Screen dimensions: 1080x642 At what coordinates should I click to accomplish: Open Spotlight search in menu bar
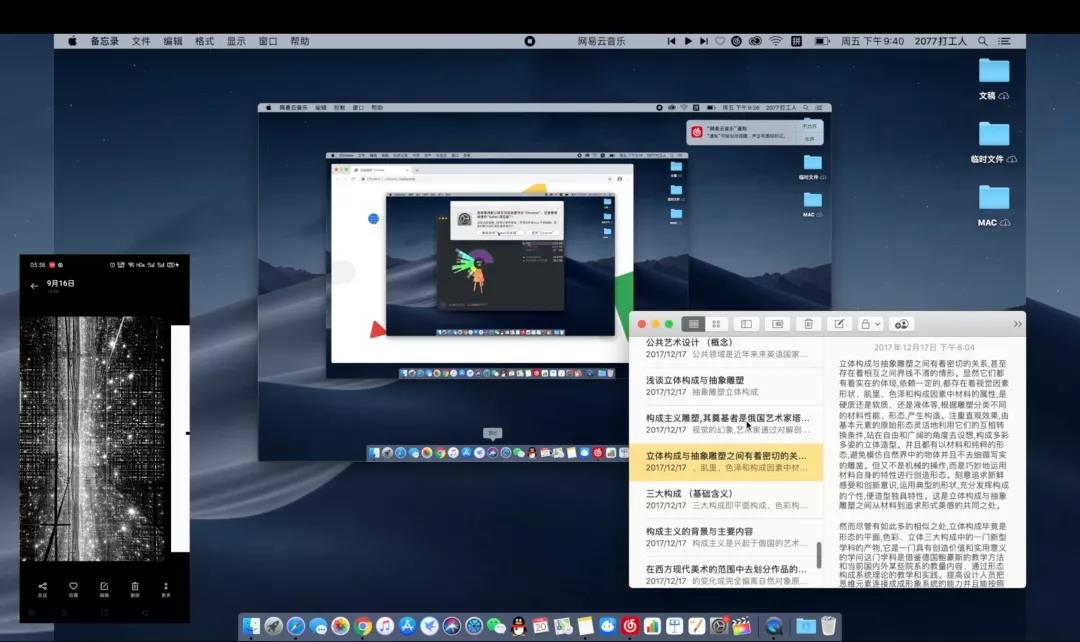click(x=983, y=41)
